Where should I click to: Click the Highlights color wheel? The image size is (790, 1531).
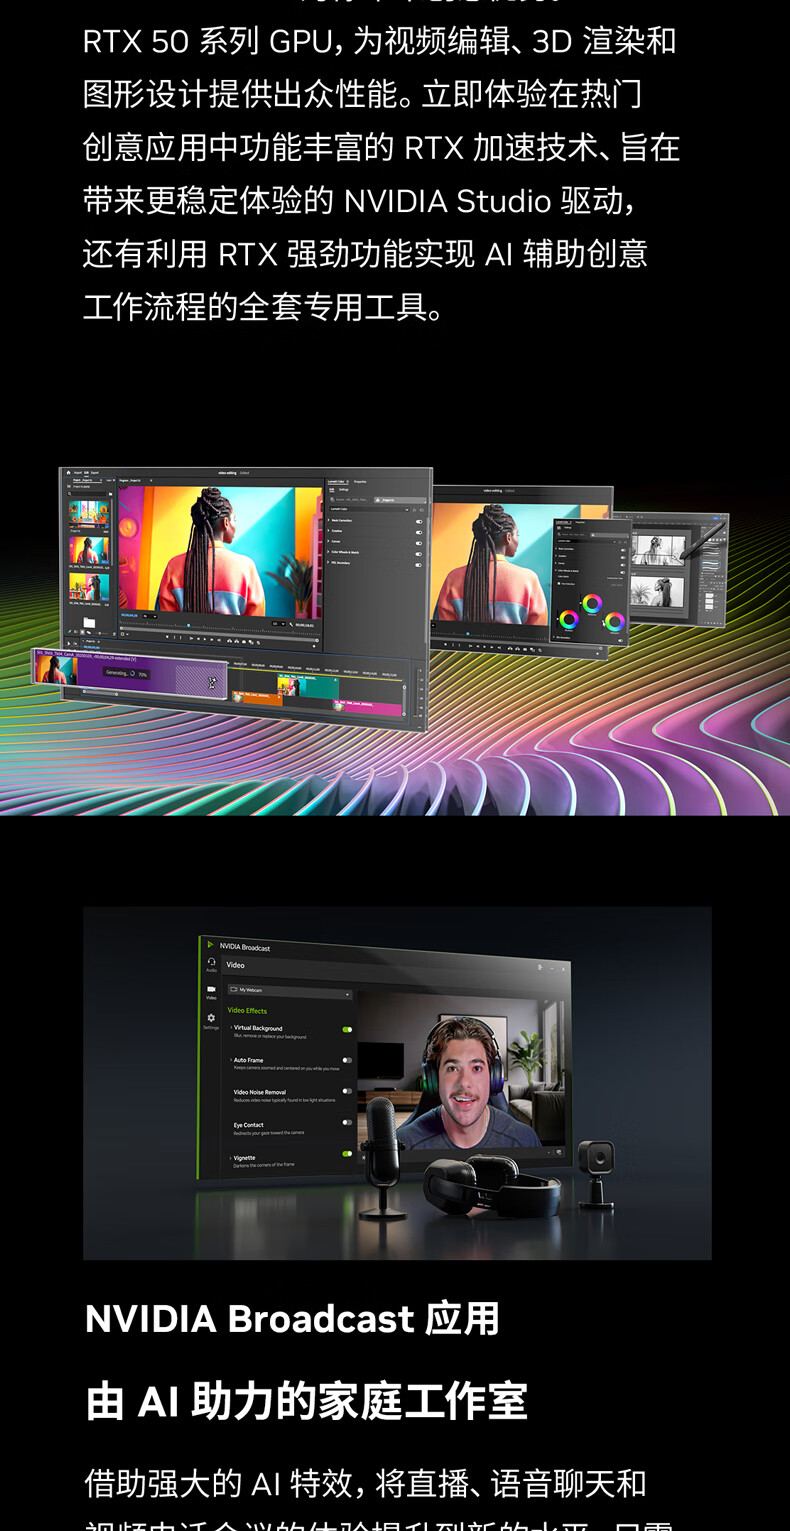[x=615, y=621]
